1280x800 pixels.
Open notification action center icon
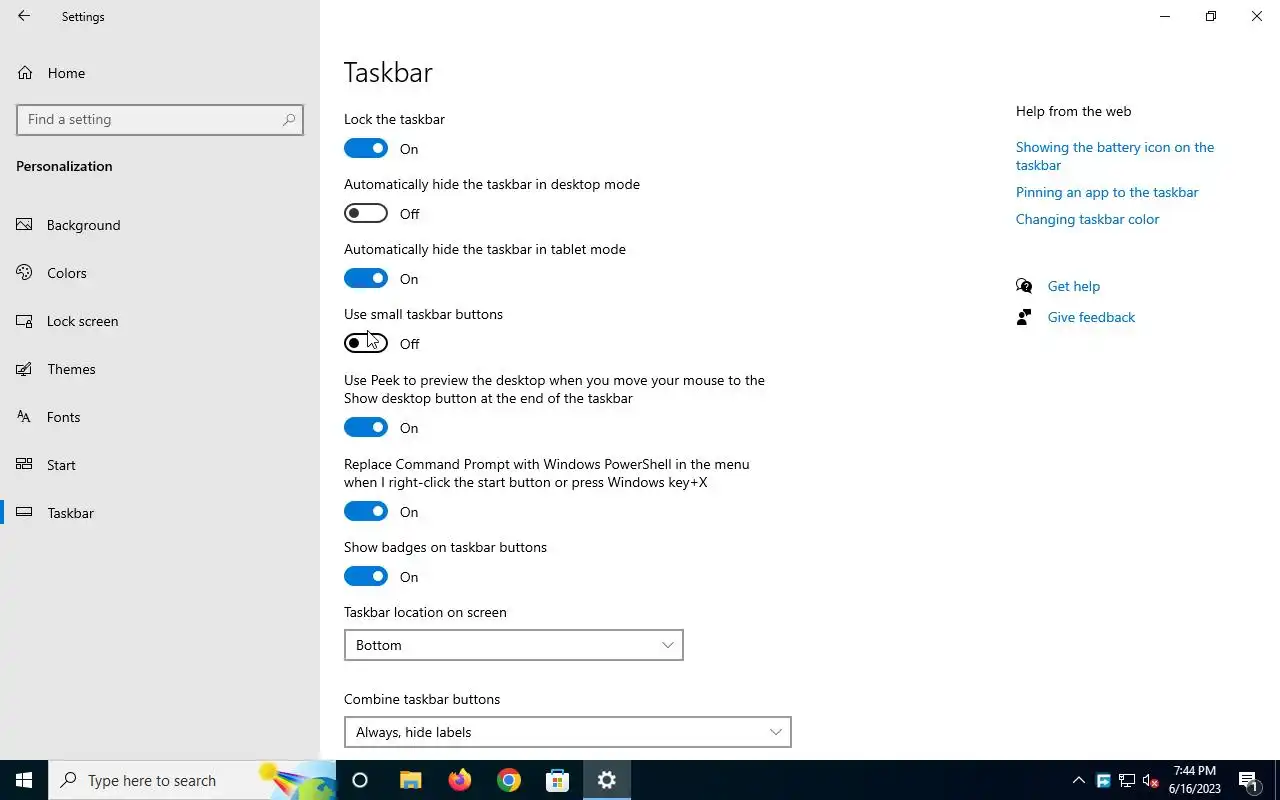(x=1248, y=780)
